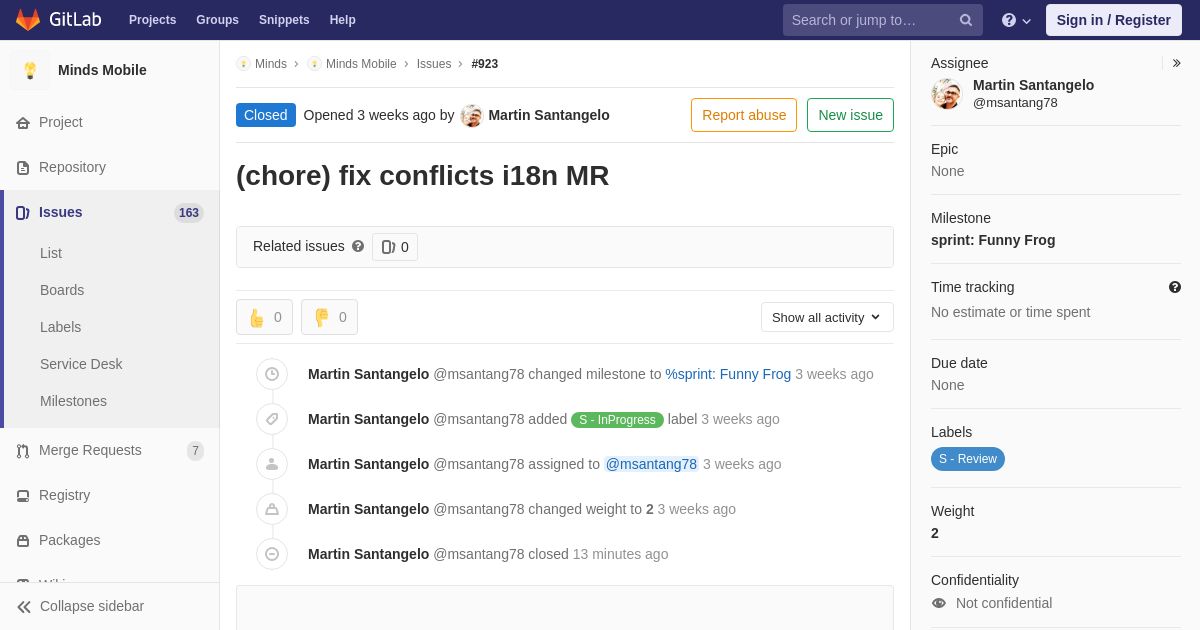
Task: Click the label added tag icon
Action: (x=272, y=419)
